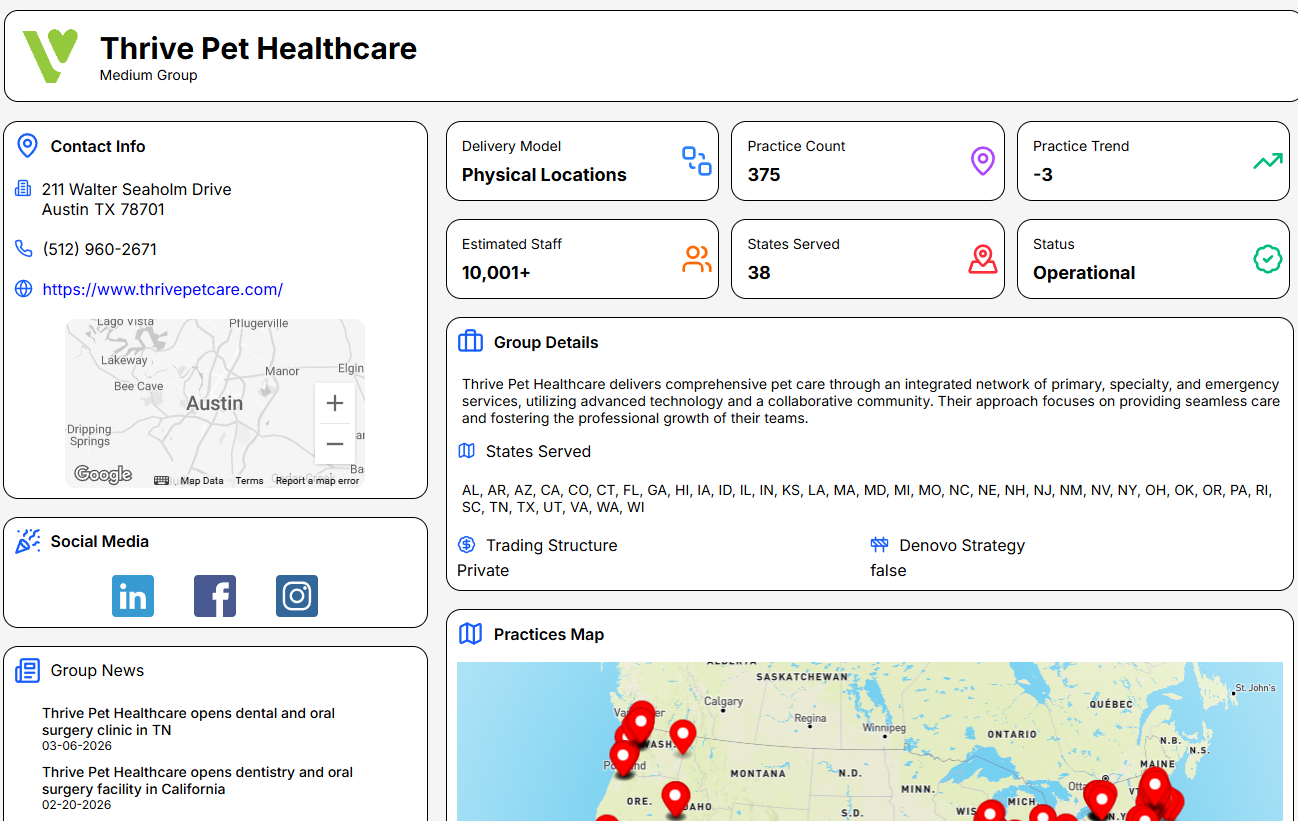Open the LinkedIn social media icon
Screen dimensions: 1298x821
tap(133, 595)
